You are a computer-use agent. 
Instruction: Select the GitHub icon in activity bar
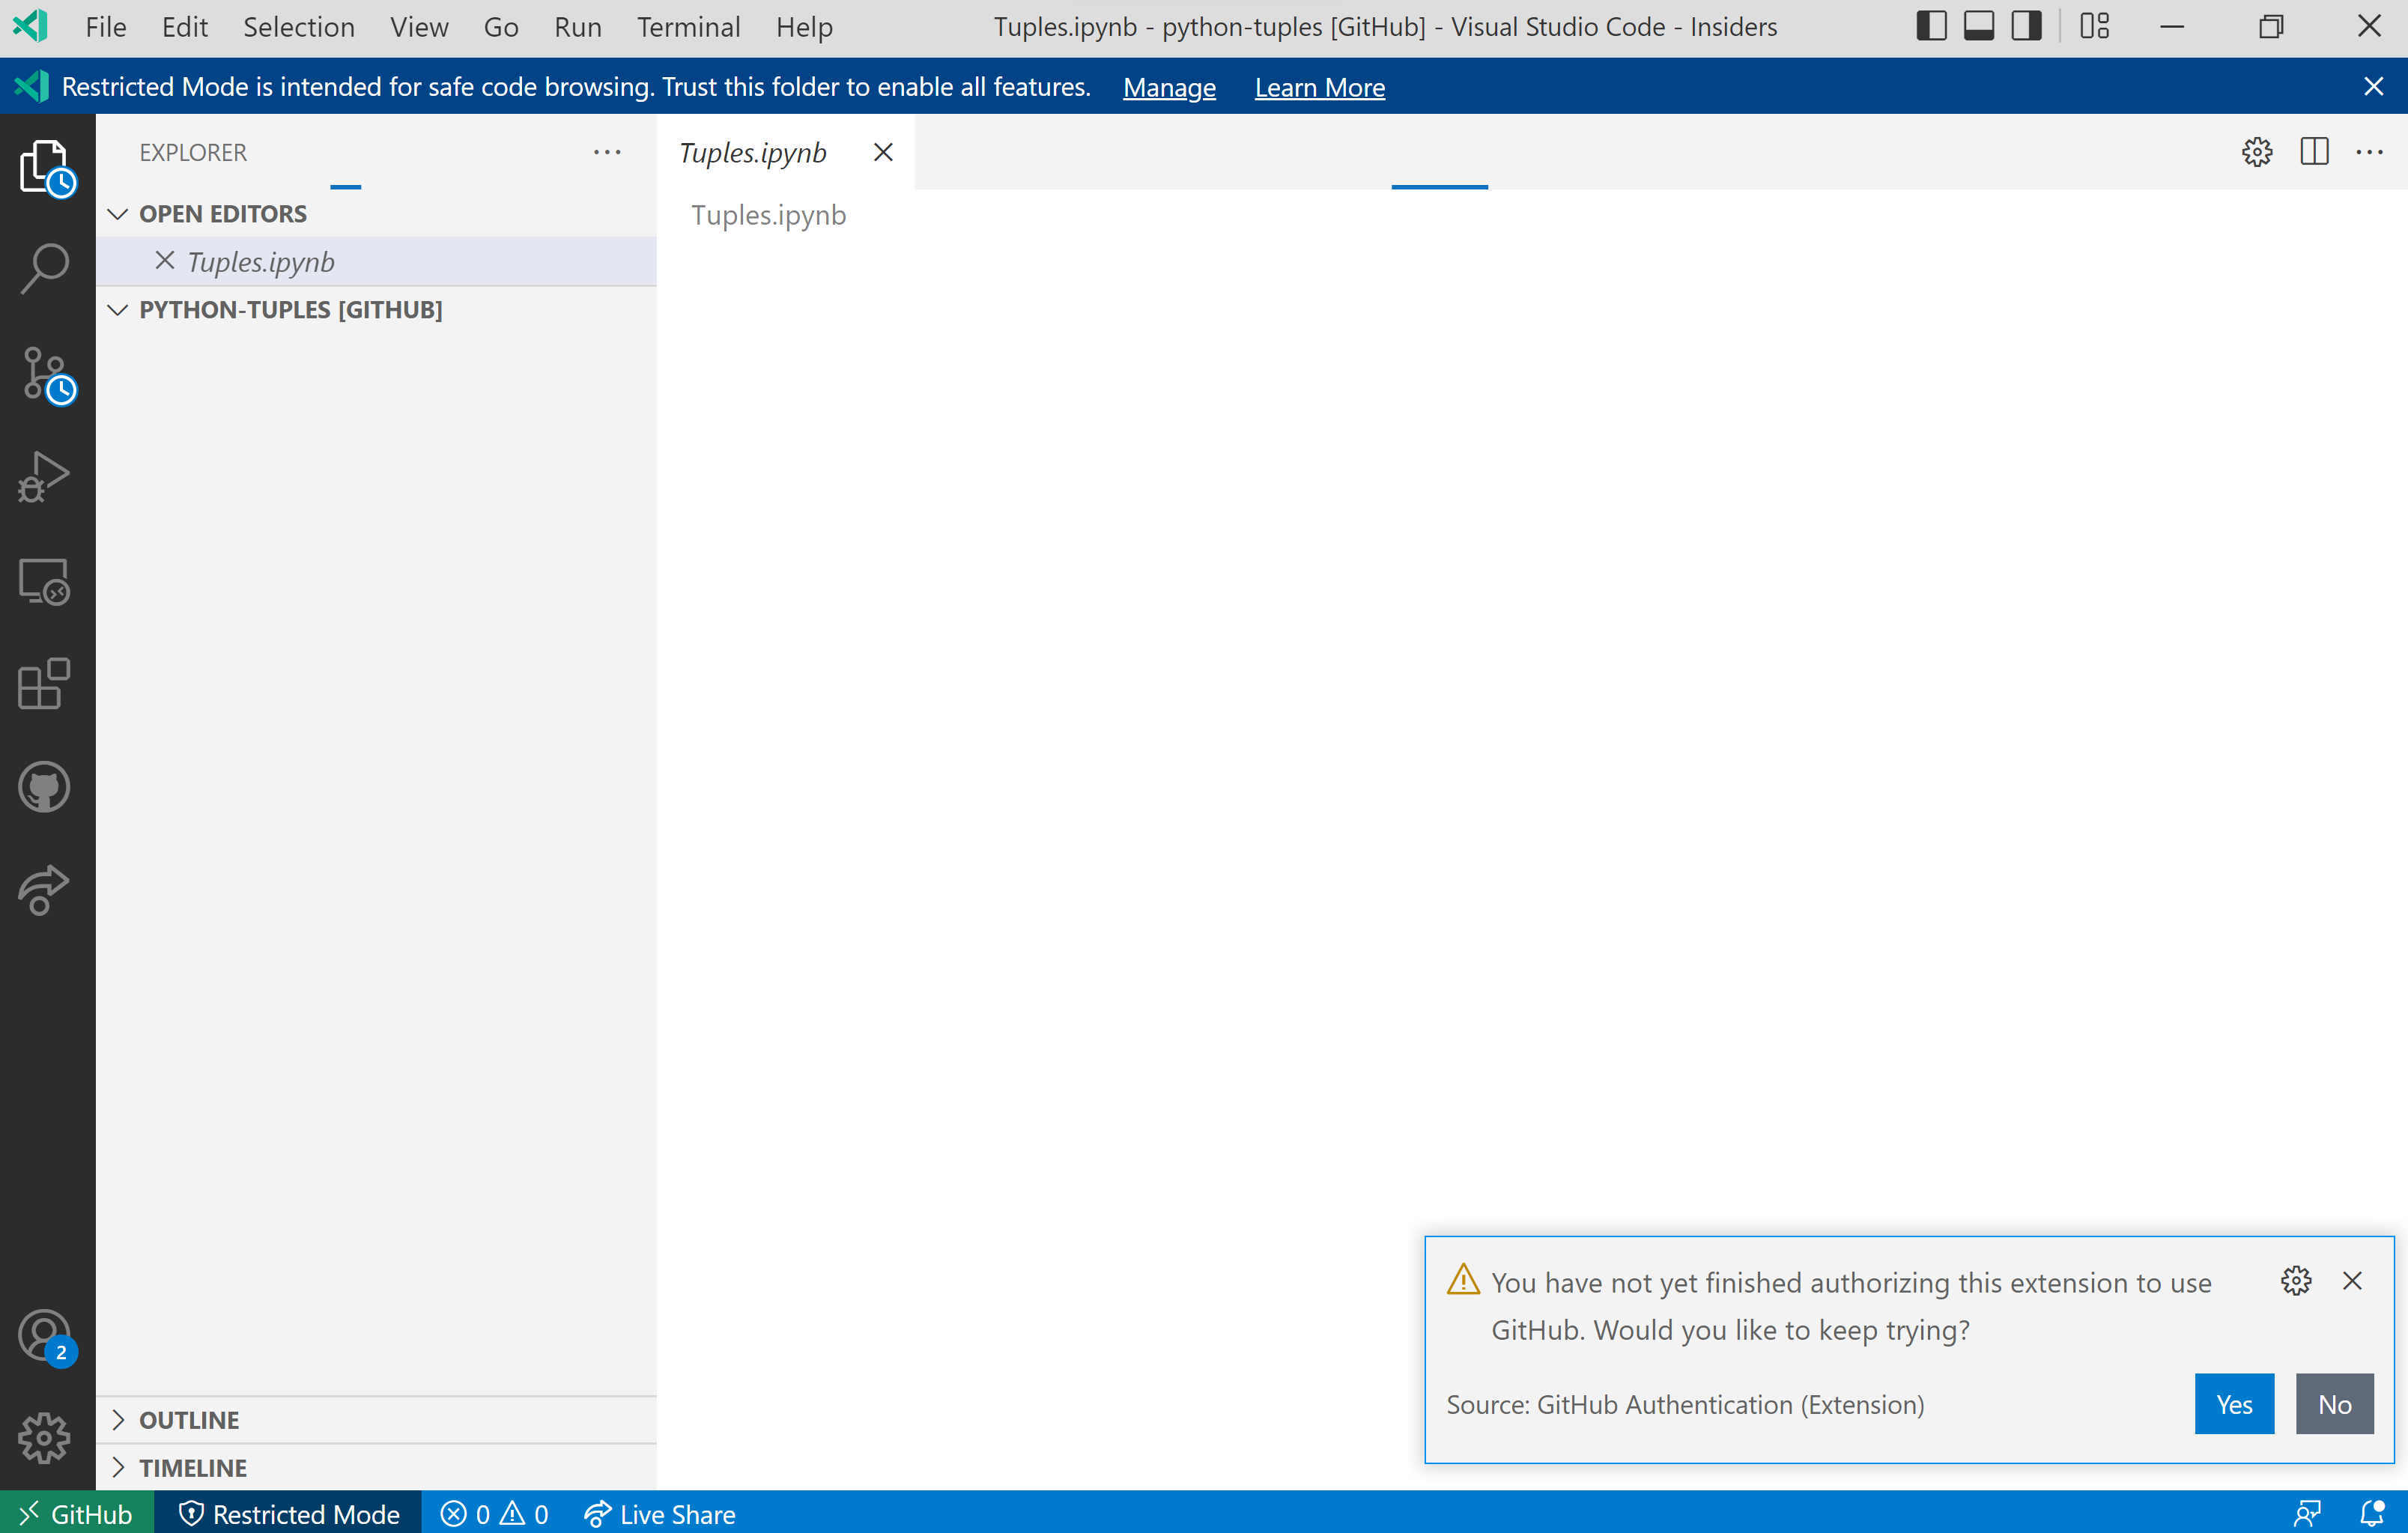pos(44,786)
